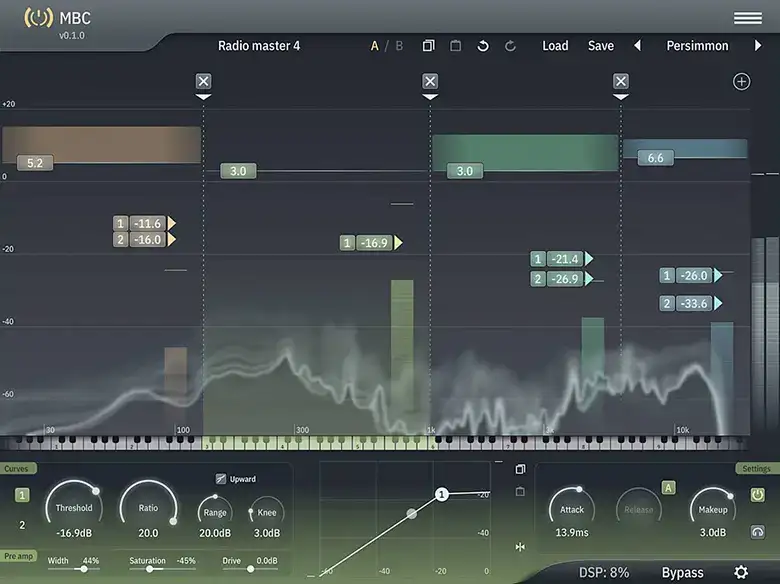Select the 3.0 gain label in green band
Screen dimensions: 780x584
tap(465, 171)
